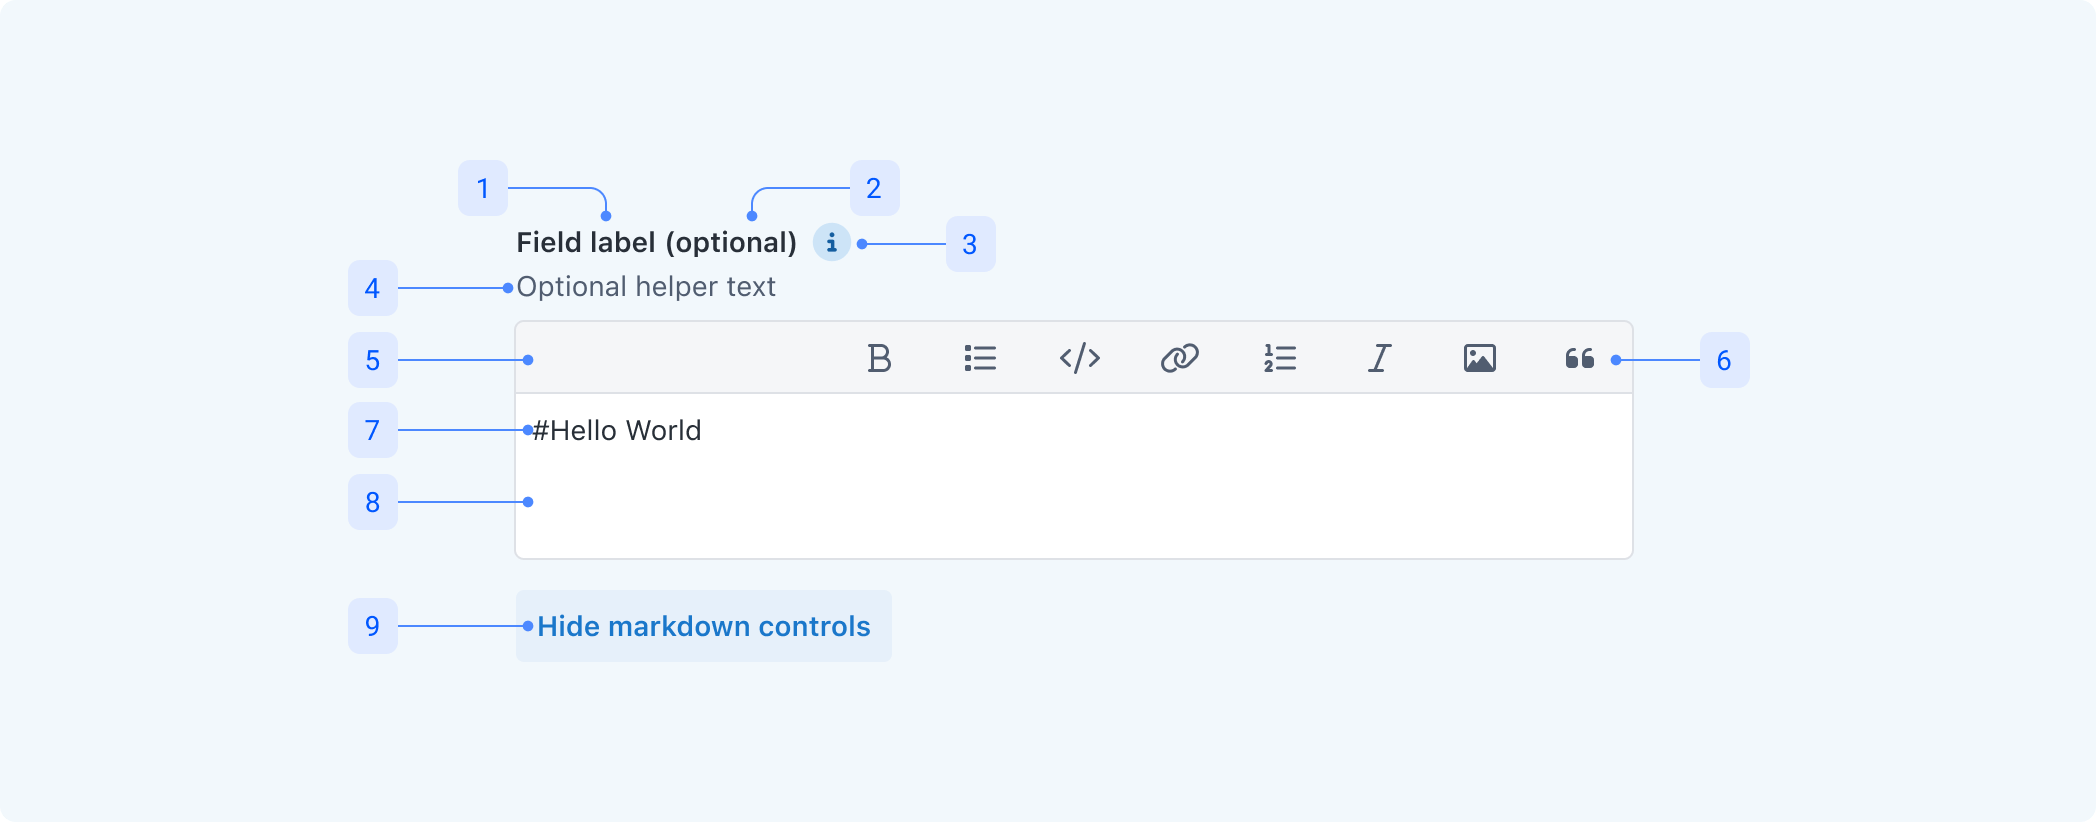Insert a numbered list
The width and height of the screenshot is (2096, 822).
[1280, 358]
